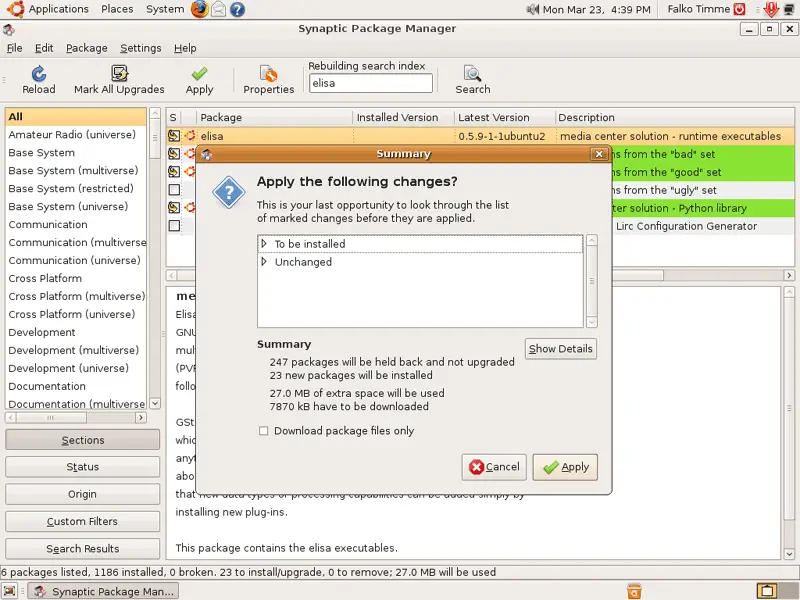800x600 pixels.
Task: Open the File menu
Action: tap(14, 48)
